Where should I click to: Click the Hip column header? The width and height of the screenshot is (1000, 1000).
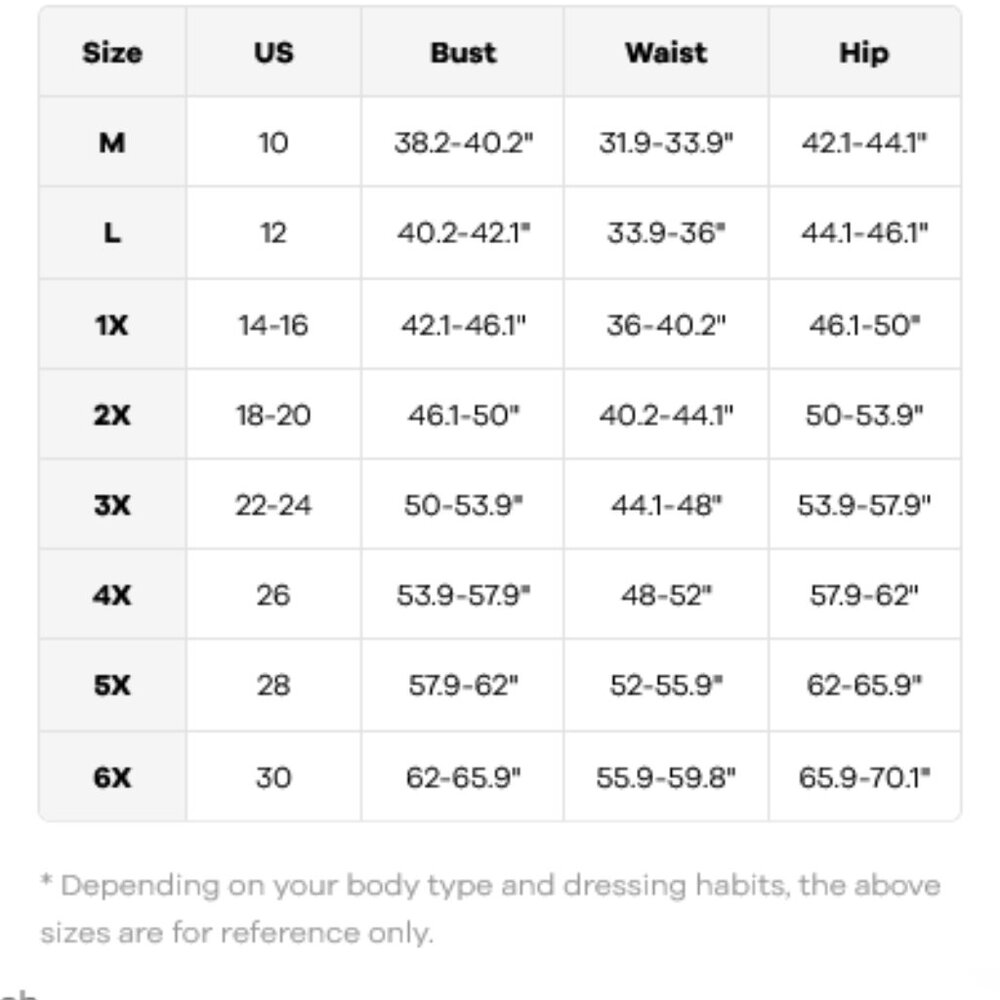[864, 52]
